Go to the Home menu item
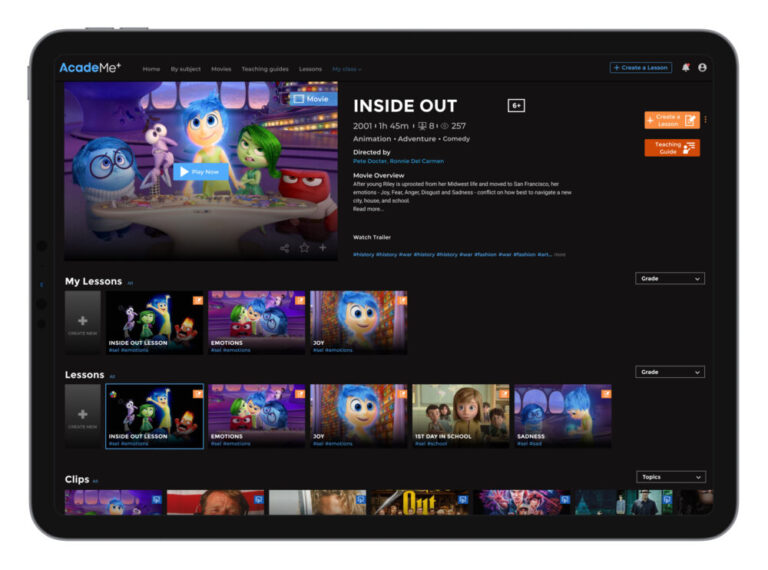This screenshot has width=768, height=570. pos(151,69)
